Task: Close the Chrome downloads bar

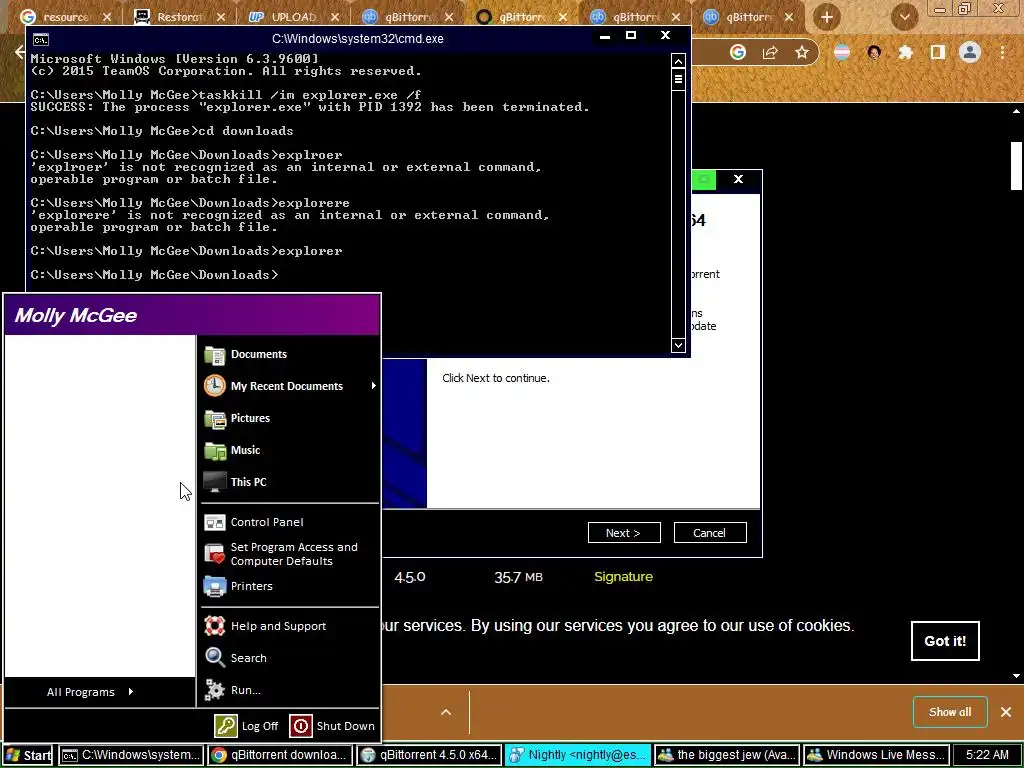Action: (x=1006, y=712)
